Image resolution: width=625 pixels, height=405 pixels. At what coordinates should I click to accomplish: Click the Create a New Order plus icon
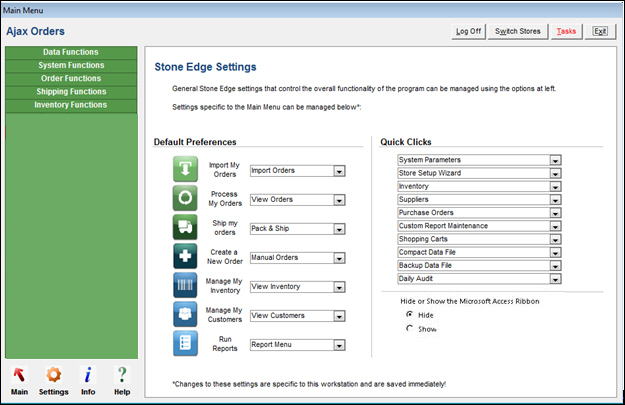pos(185,256)
